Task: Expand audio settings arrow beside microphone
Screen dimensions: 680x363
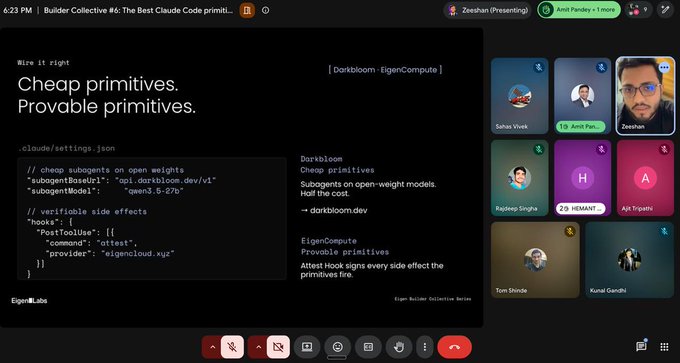Action: pos(212,347)
